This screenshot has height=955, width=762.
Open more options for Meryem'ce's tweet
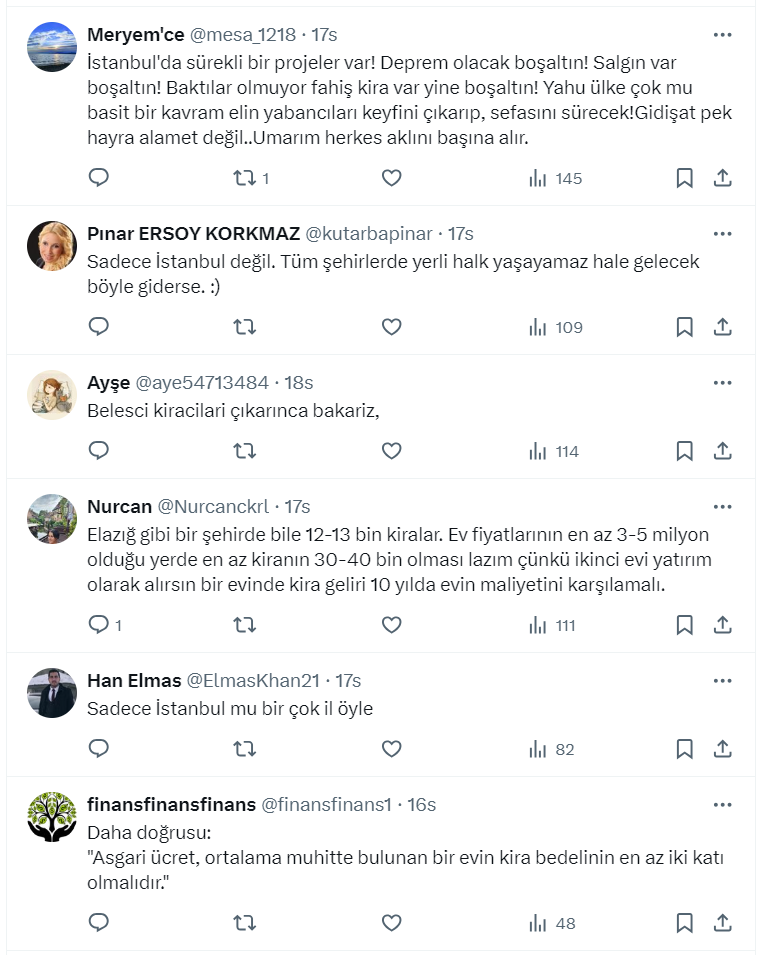click(722, 35)
